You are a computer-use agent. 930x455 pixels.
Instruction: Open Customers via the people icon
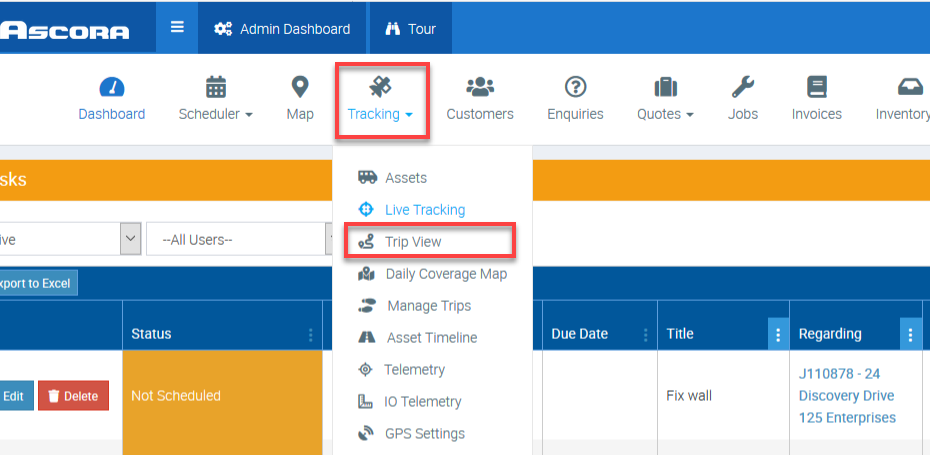tap(480, 87)
